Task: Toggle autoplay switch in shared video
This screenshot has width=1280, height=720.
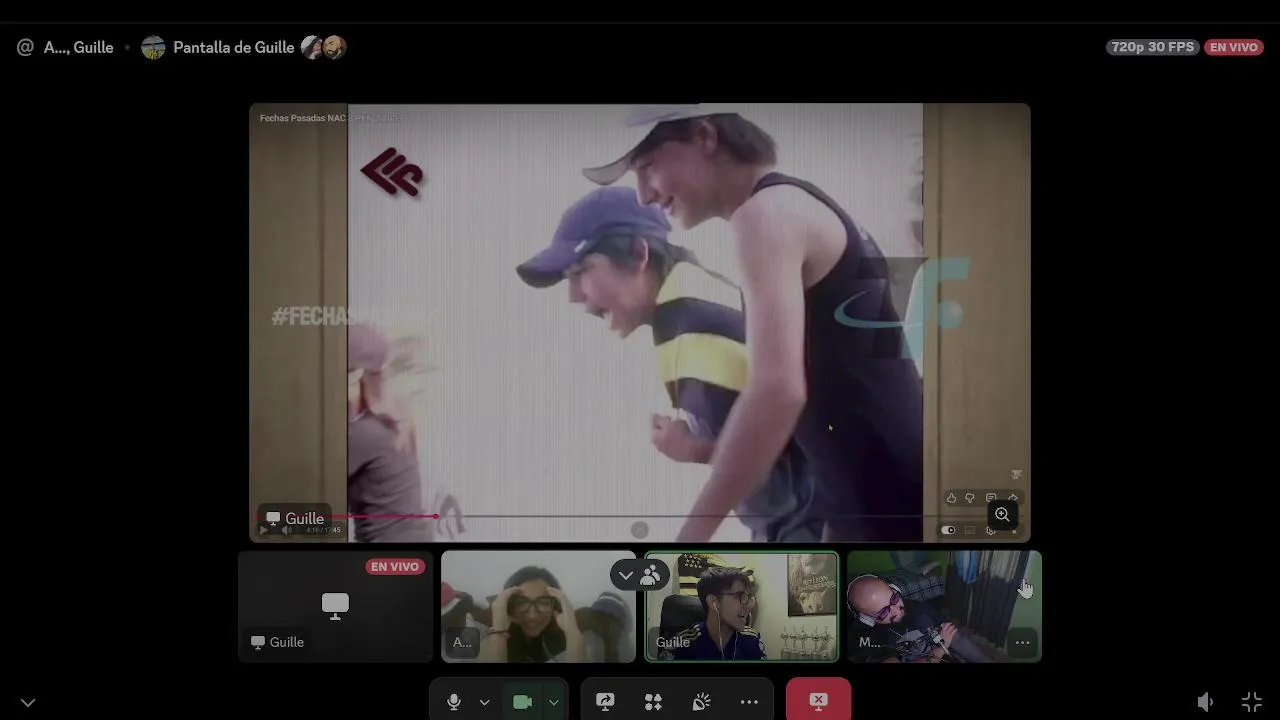Action: coord(948,530)
